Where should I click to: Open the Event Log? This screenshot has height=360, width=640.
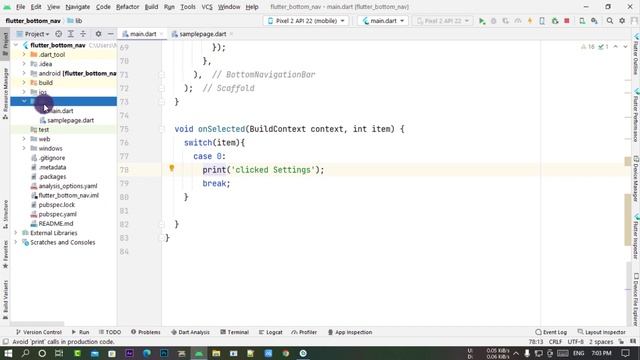pyautogui.click(x=551, y=332)
